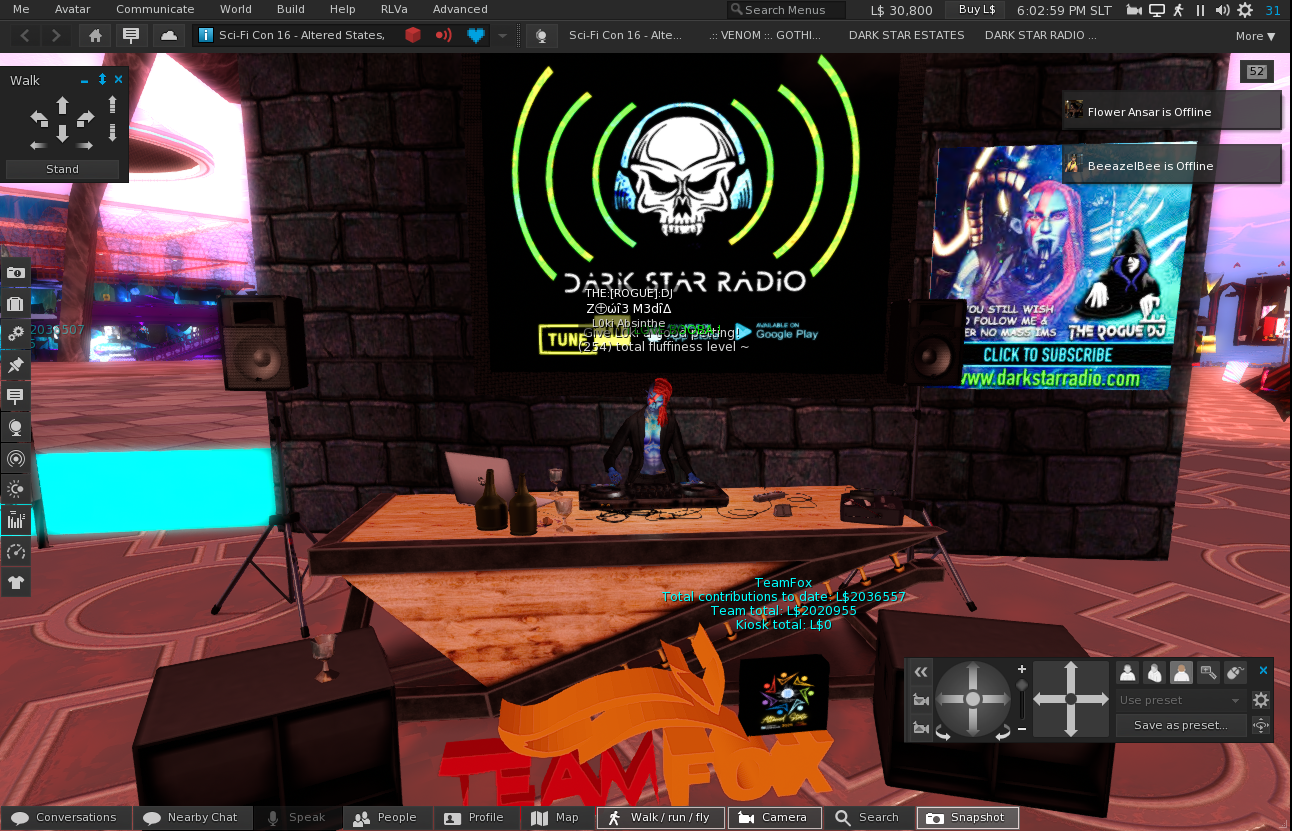Click the red cube icon in address bar
The image size is (1292, 831).
tap(413, 36)
